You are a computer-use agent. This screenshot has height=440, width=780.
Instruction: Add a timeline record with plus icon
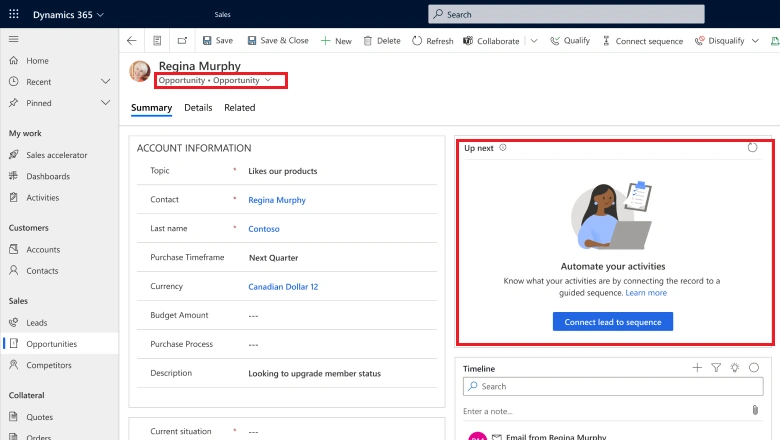pos(697,368)
